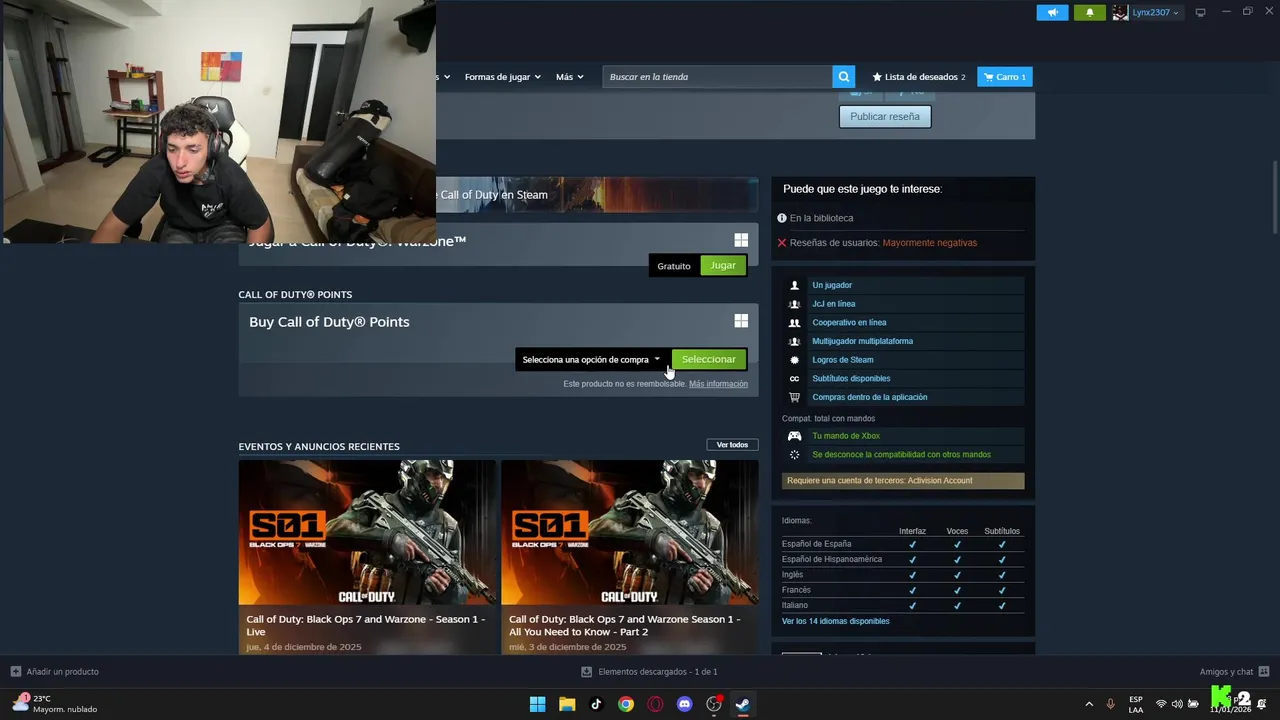Click Windows icon on Call of Duty Points
The width and height of the screenshot is (1280, 720).
[x=741, y=321]
